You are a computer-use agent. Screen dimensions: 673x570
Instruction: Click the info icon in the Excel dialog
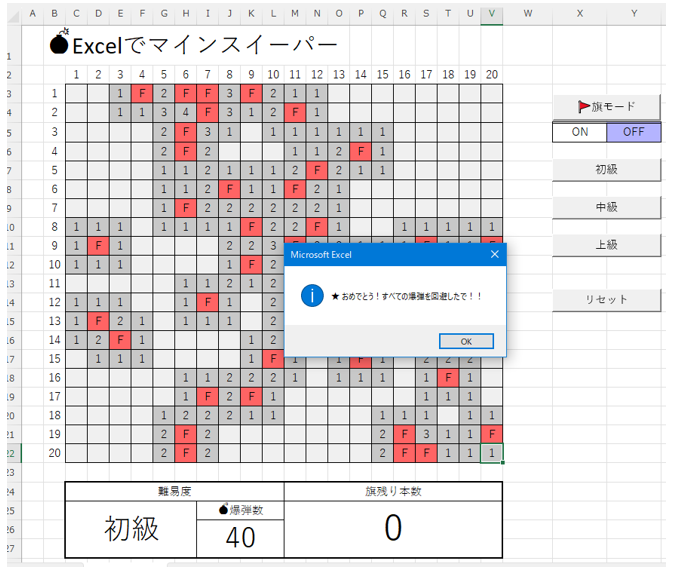[x=312, y=296]
